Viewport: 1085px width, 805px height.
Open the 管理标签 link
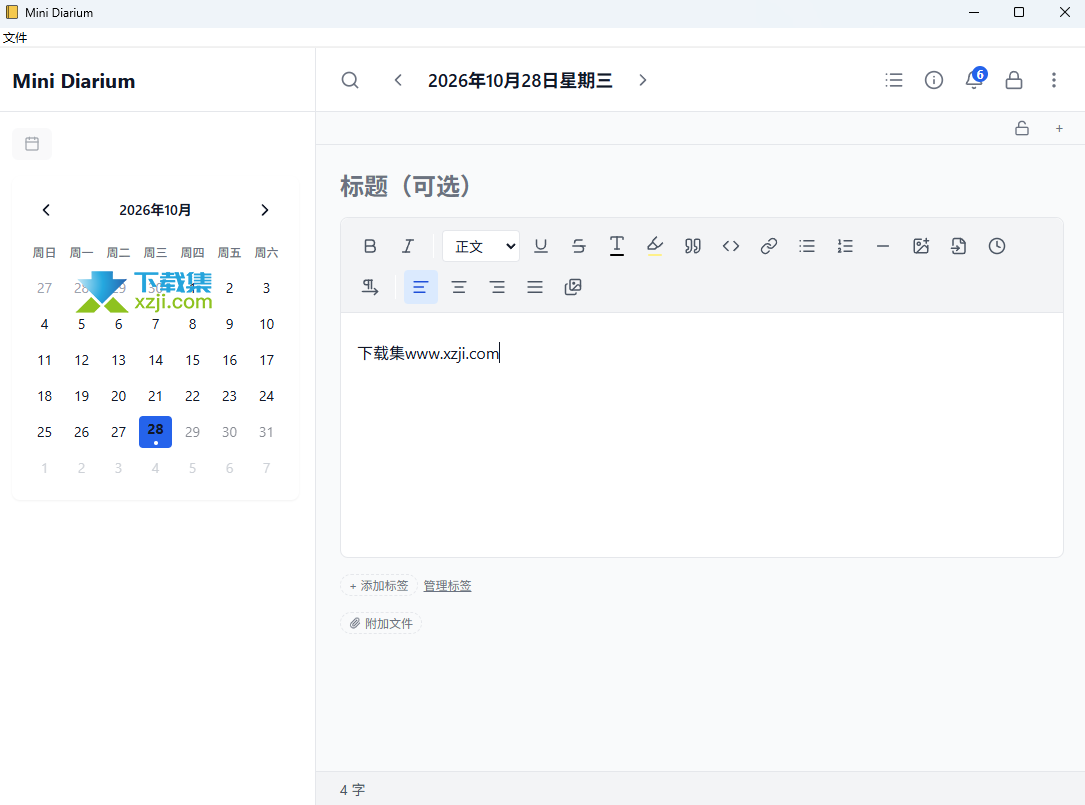[x=448, y=586]
